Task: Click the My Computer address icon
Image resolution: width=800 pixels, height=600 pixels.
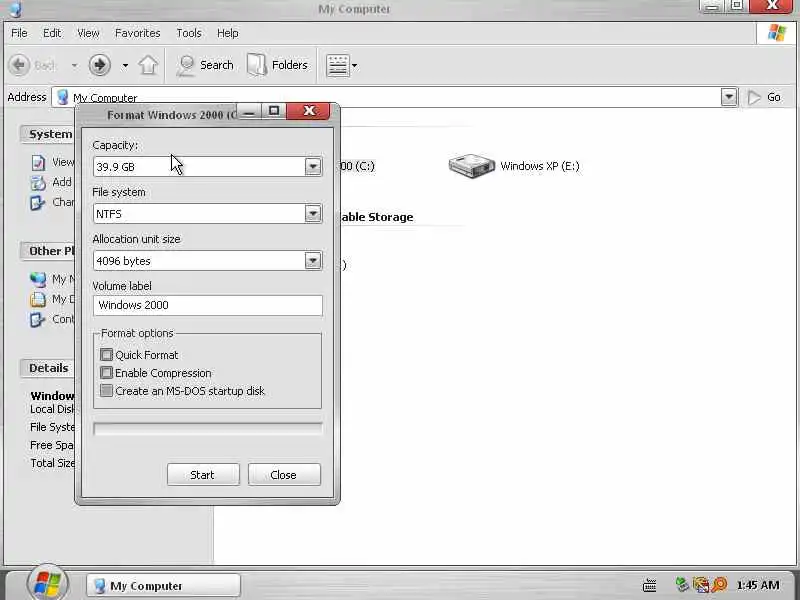Action: [x=62, y=97]
